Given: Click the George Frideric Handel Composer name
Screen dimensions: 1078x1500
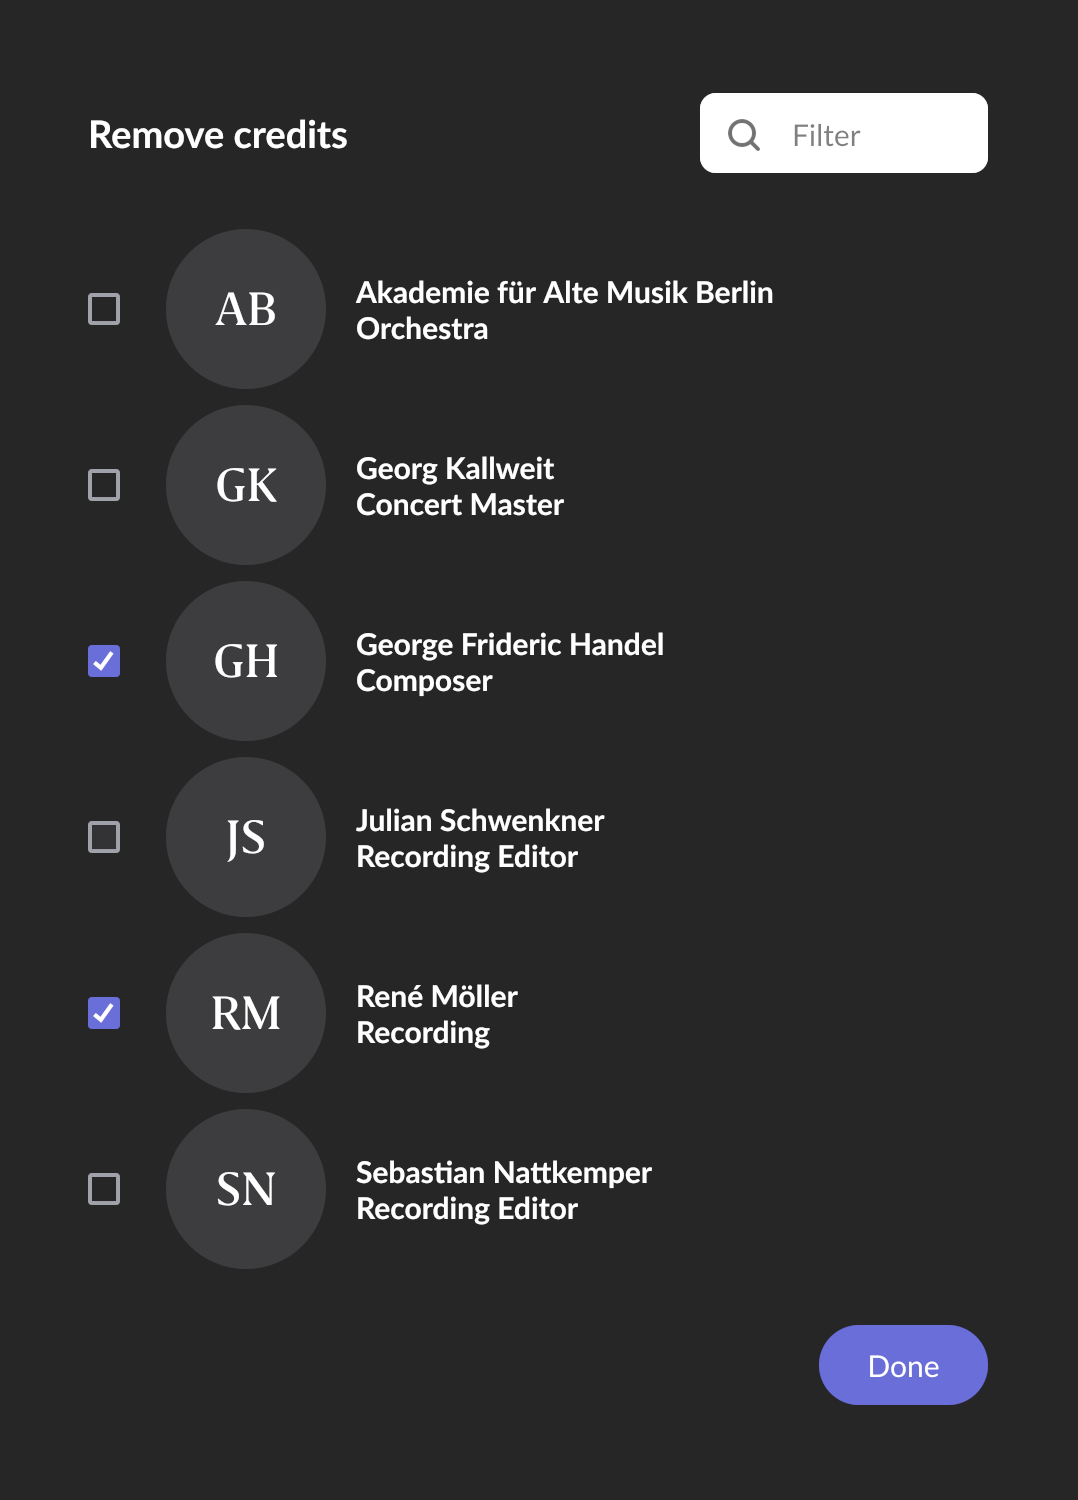Looking at the screenshot, I should point(509,662).
